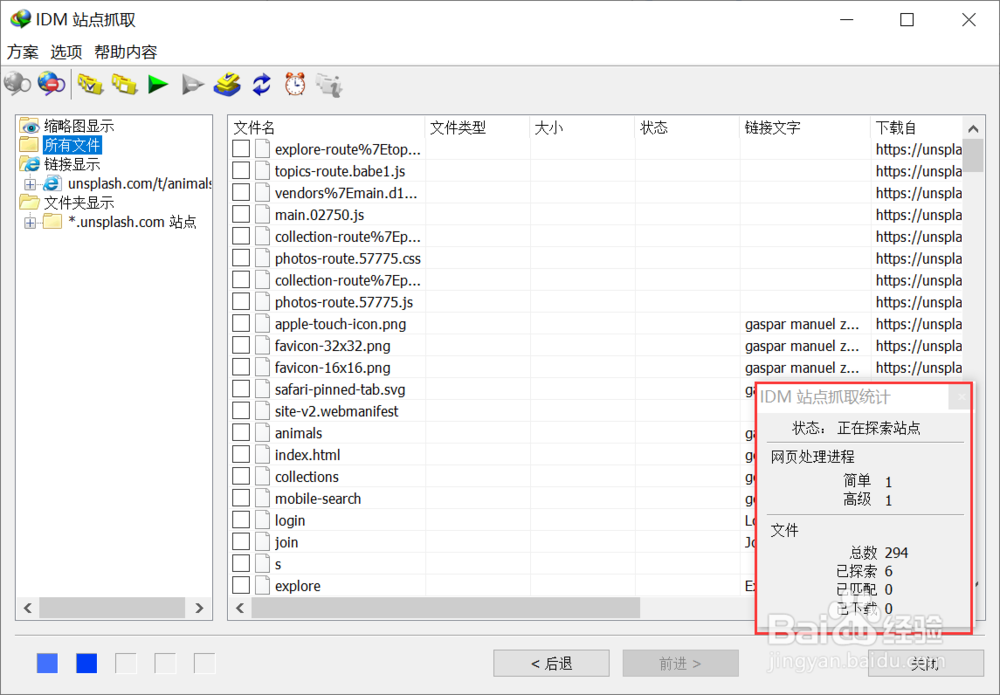1000x695 pixels.
Task: Check the login row checkbox
Action: tap(241, 520)
